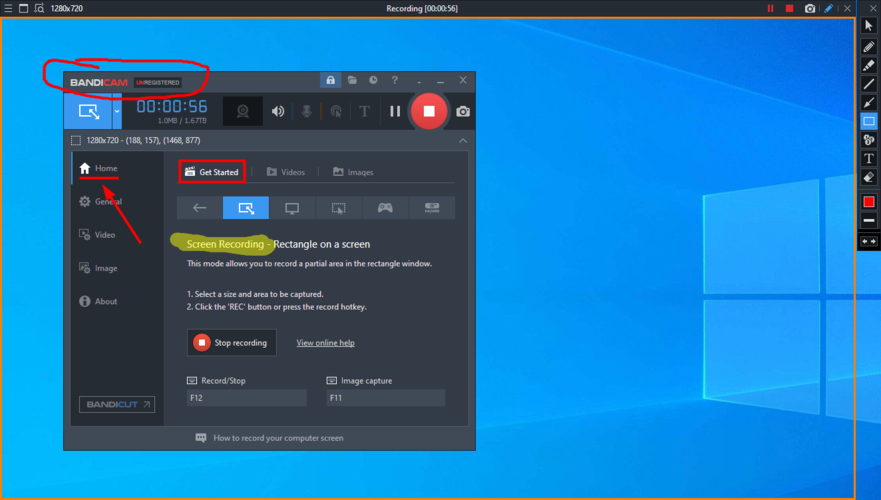This screenshot has height=500, width=881.
Task: Open the line thickness selector
Action: coord(869,220)
